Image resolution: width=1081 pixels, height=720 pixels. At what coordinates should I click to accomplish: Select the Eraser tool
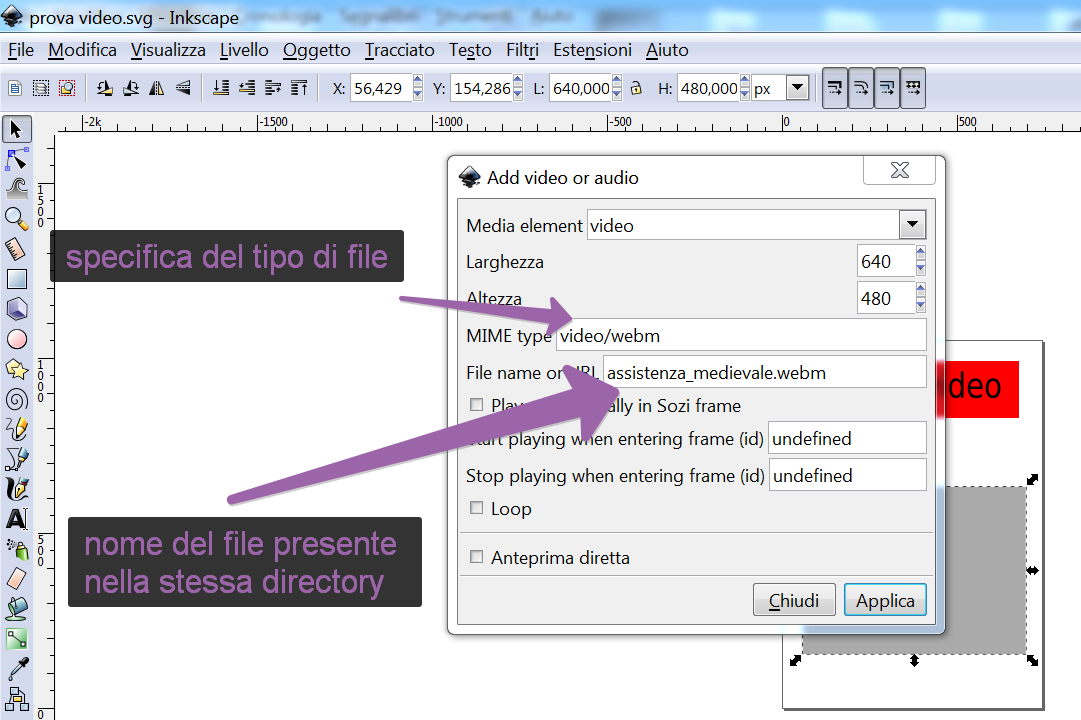tap(16, 579)
